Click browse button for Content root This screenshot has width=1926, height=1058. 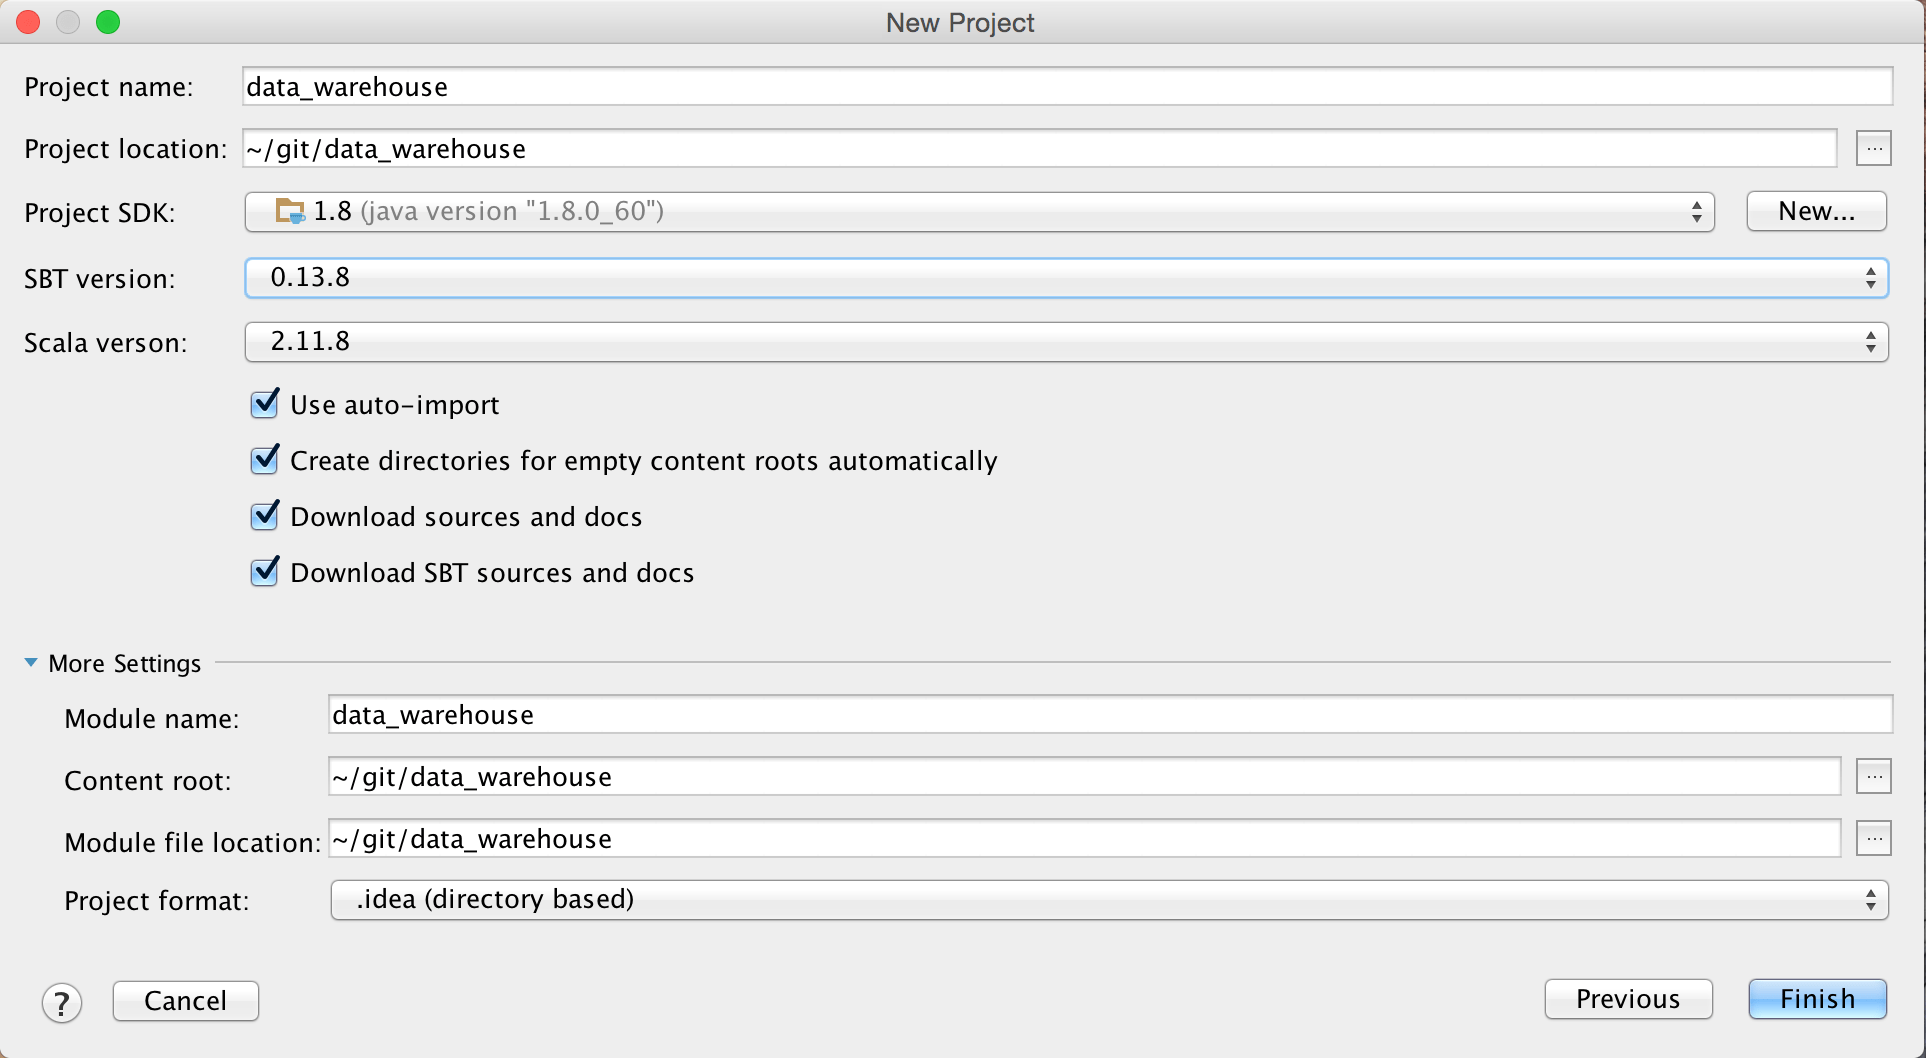click(x=1873, y=776)
